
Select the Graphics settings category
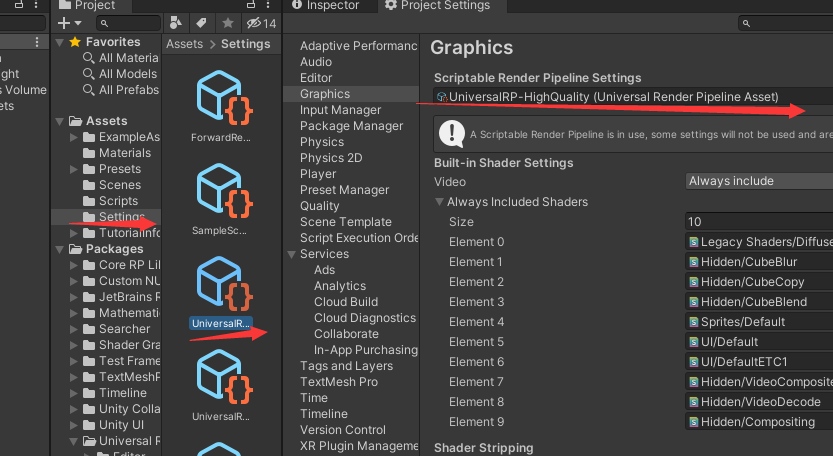pyautogui.click(x=351, y=94)
